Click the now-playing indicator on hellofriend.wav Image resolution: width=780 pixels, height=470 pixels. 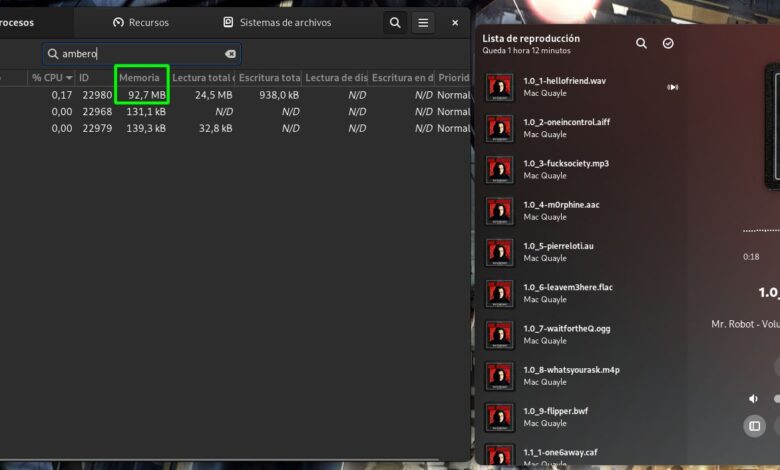672,87
